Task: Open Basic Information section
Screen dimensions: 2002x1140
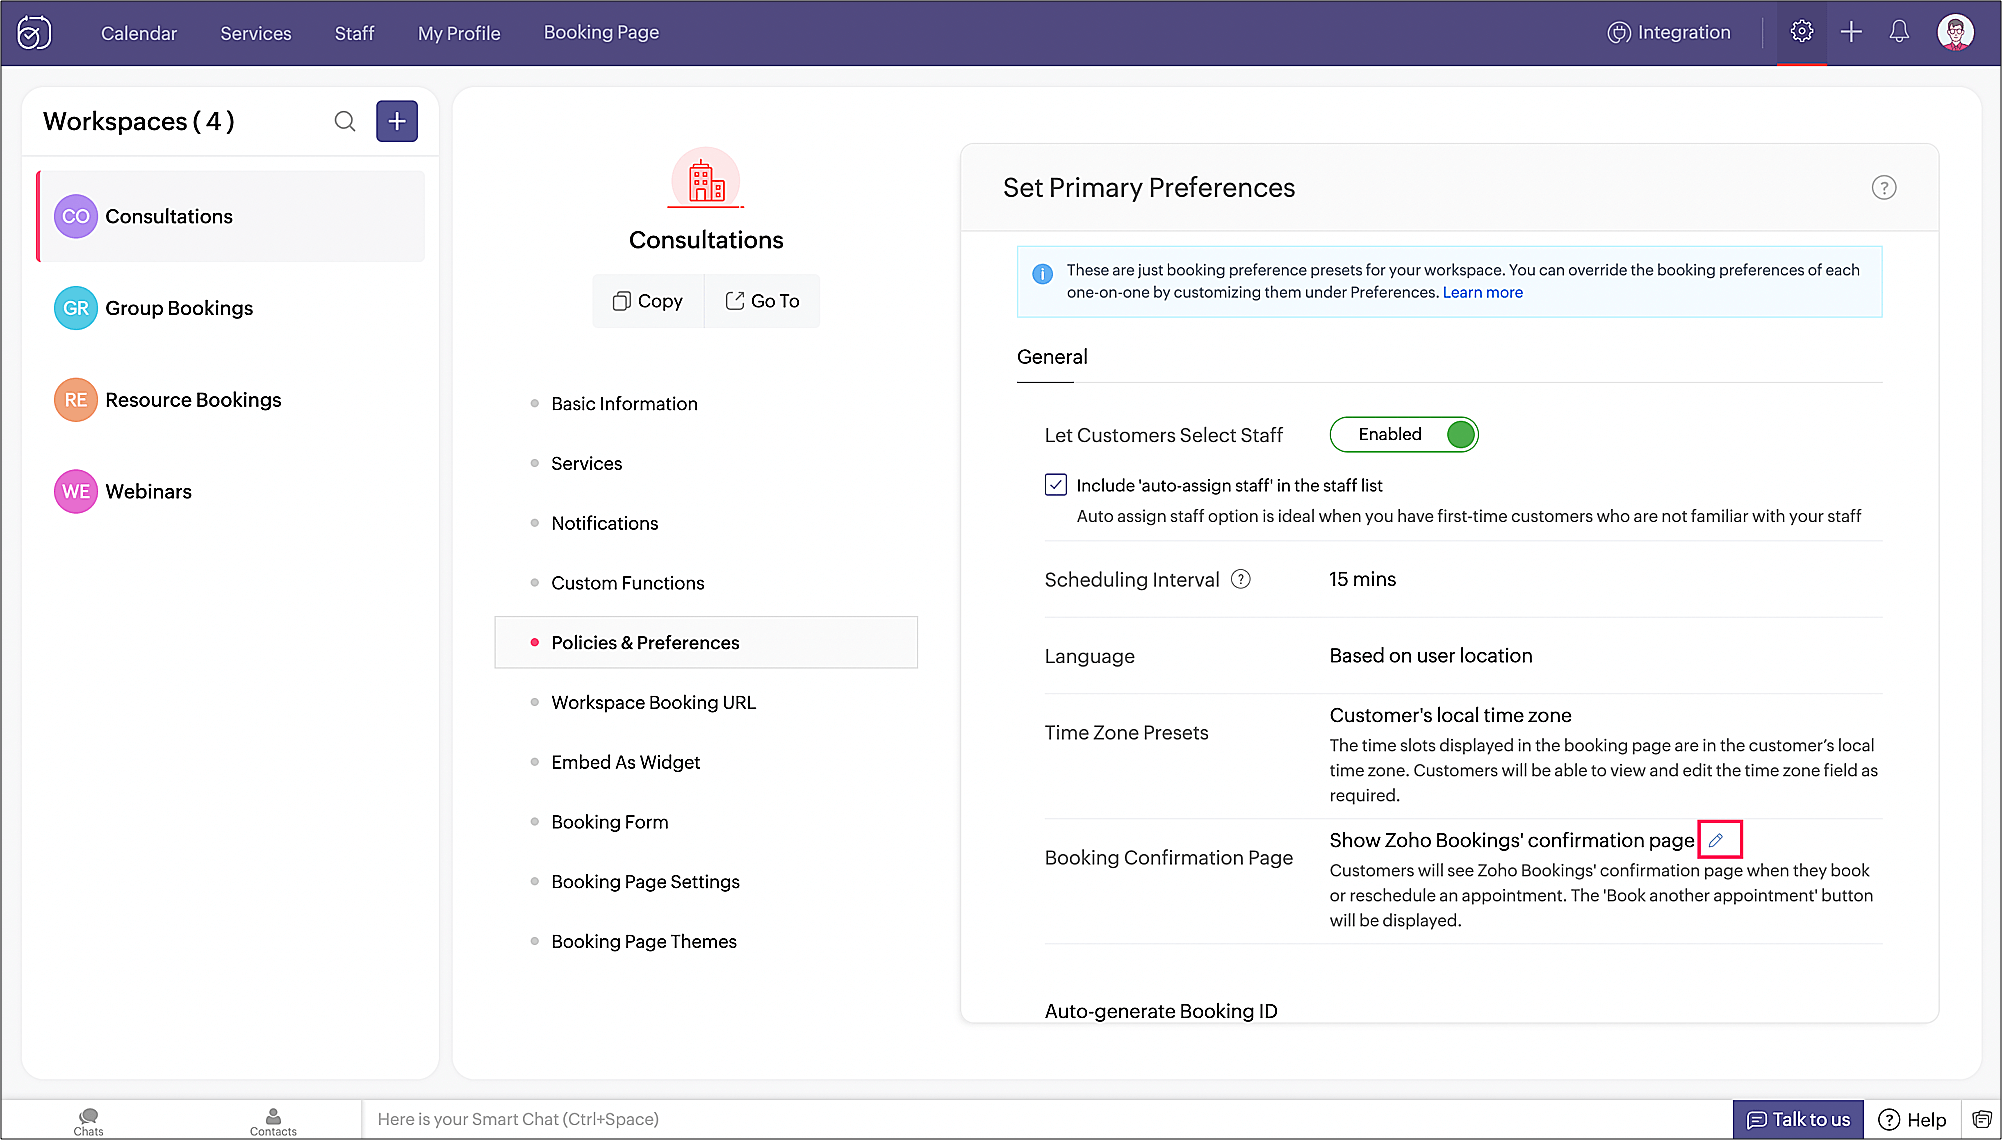Action: [x=624, y=404]
